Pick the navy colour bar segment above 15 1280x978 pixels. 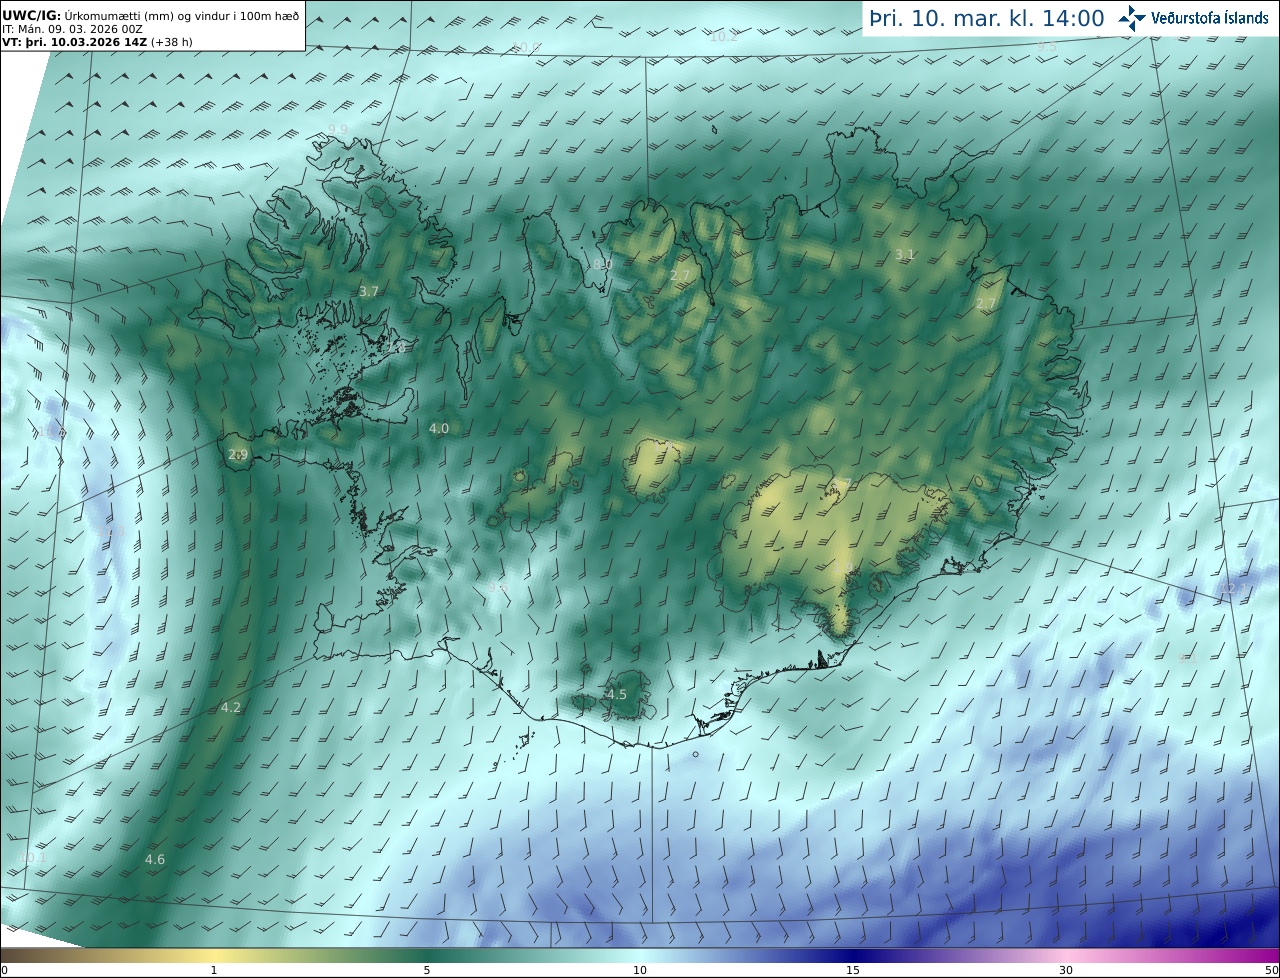pos(853,955)
